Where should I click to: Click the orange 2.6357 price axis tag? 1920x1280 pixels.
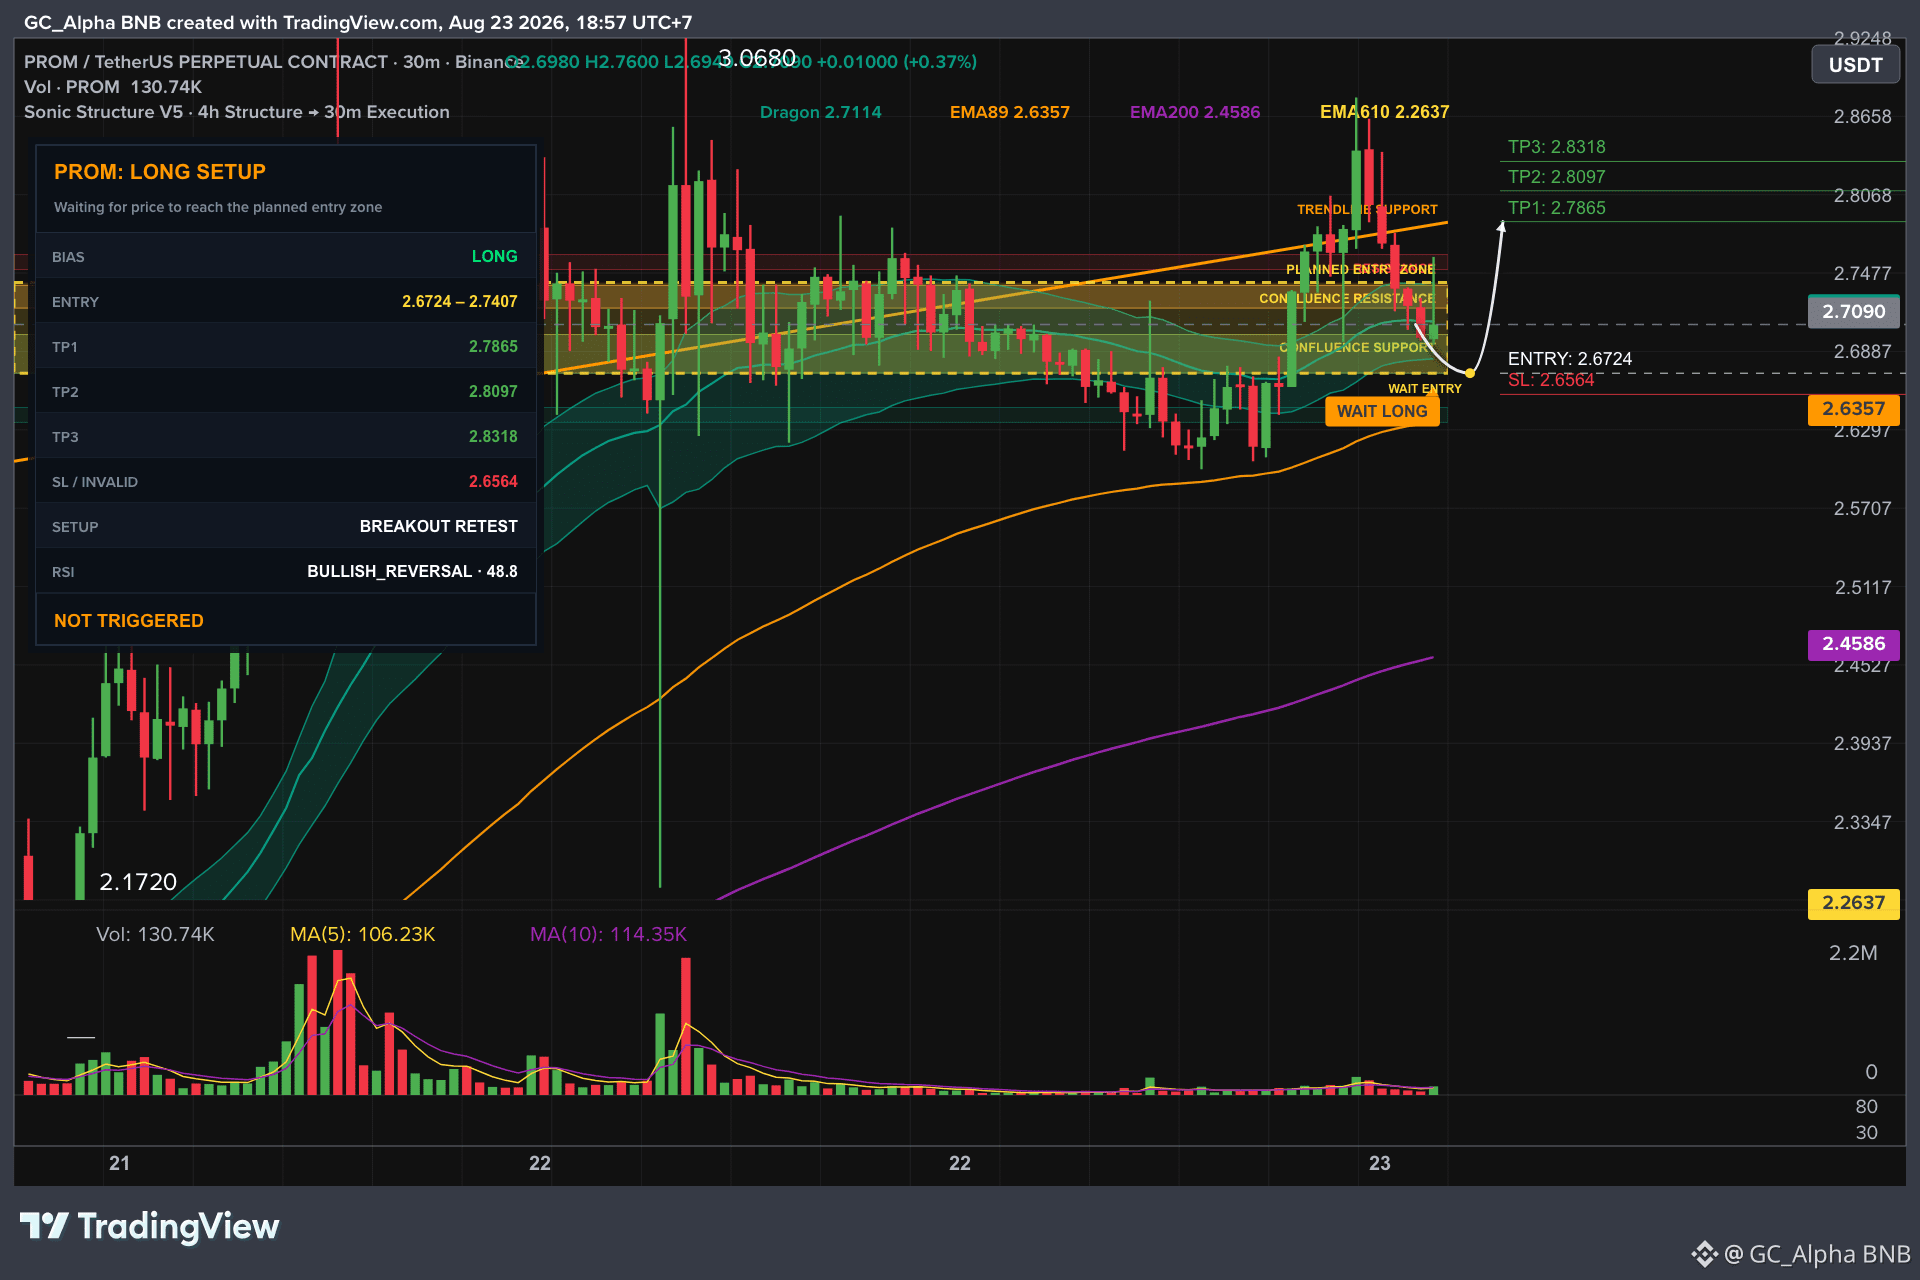[x=1853, y=409]
